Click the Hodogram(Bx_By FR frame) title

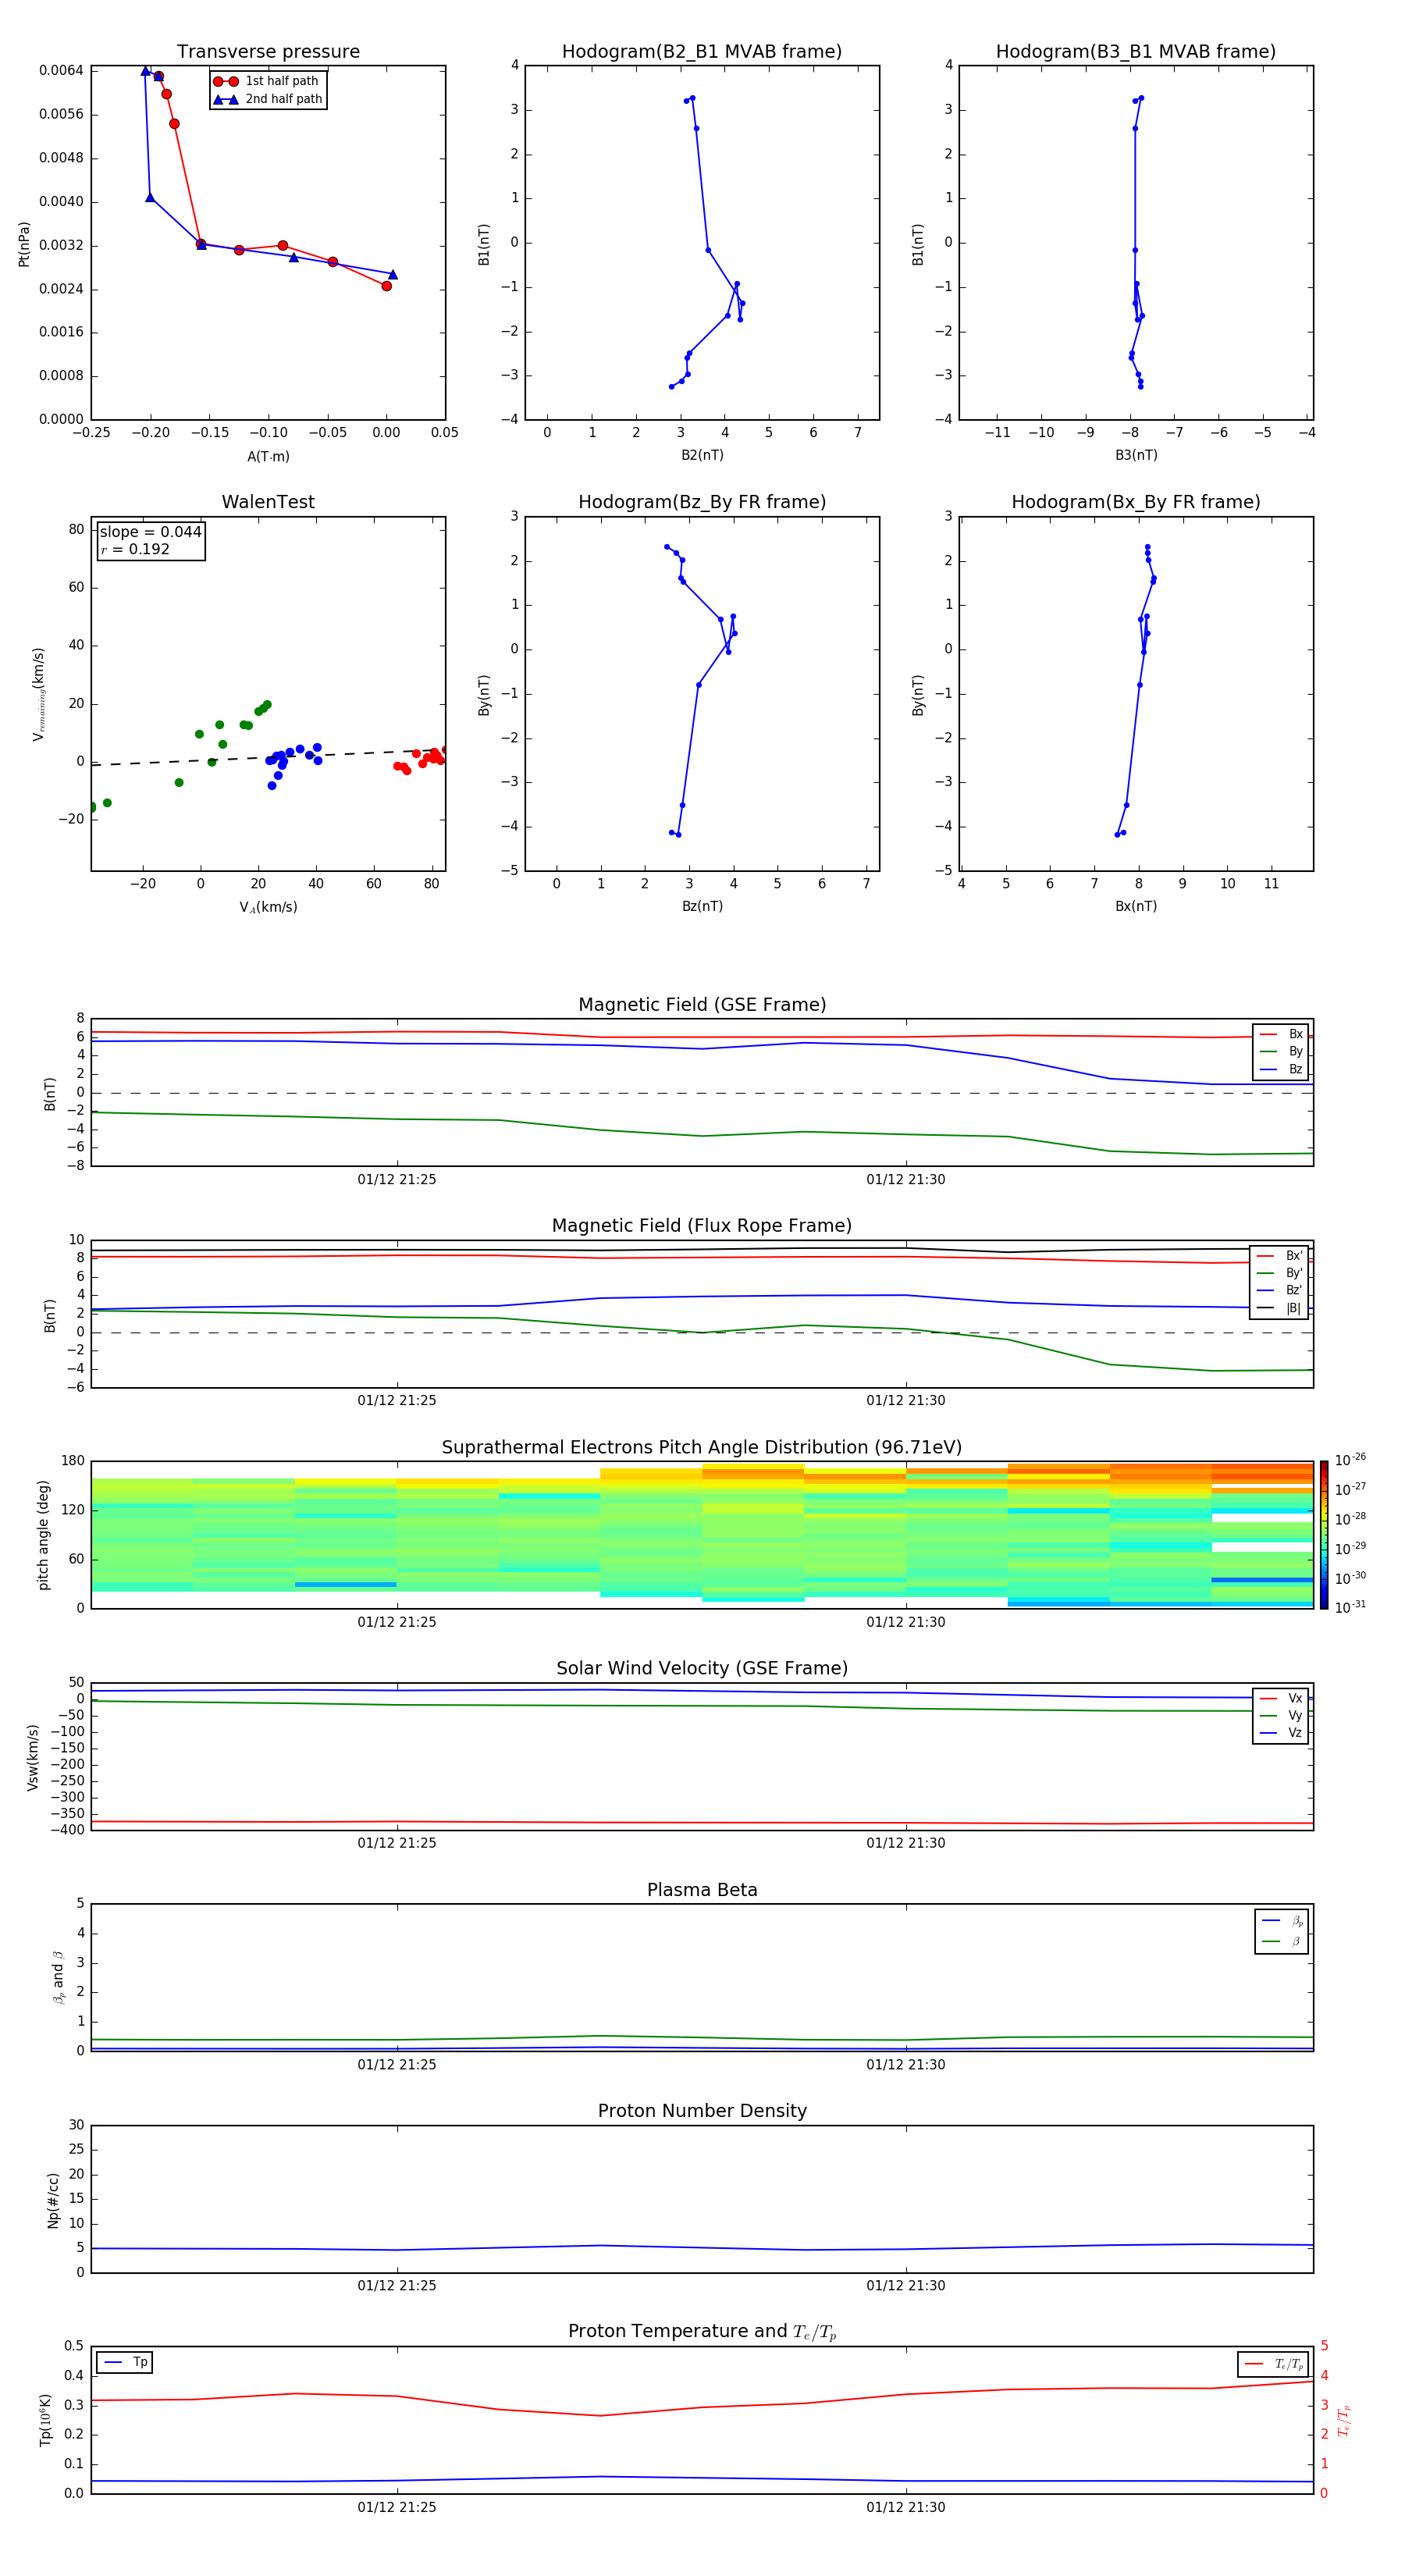tap(1136, 502)
